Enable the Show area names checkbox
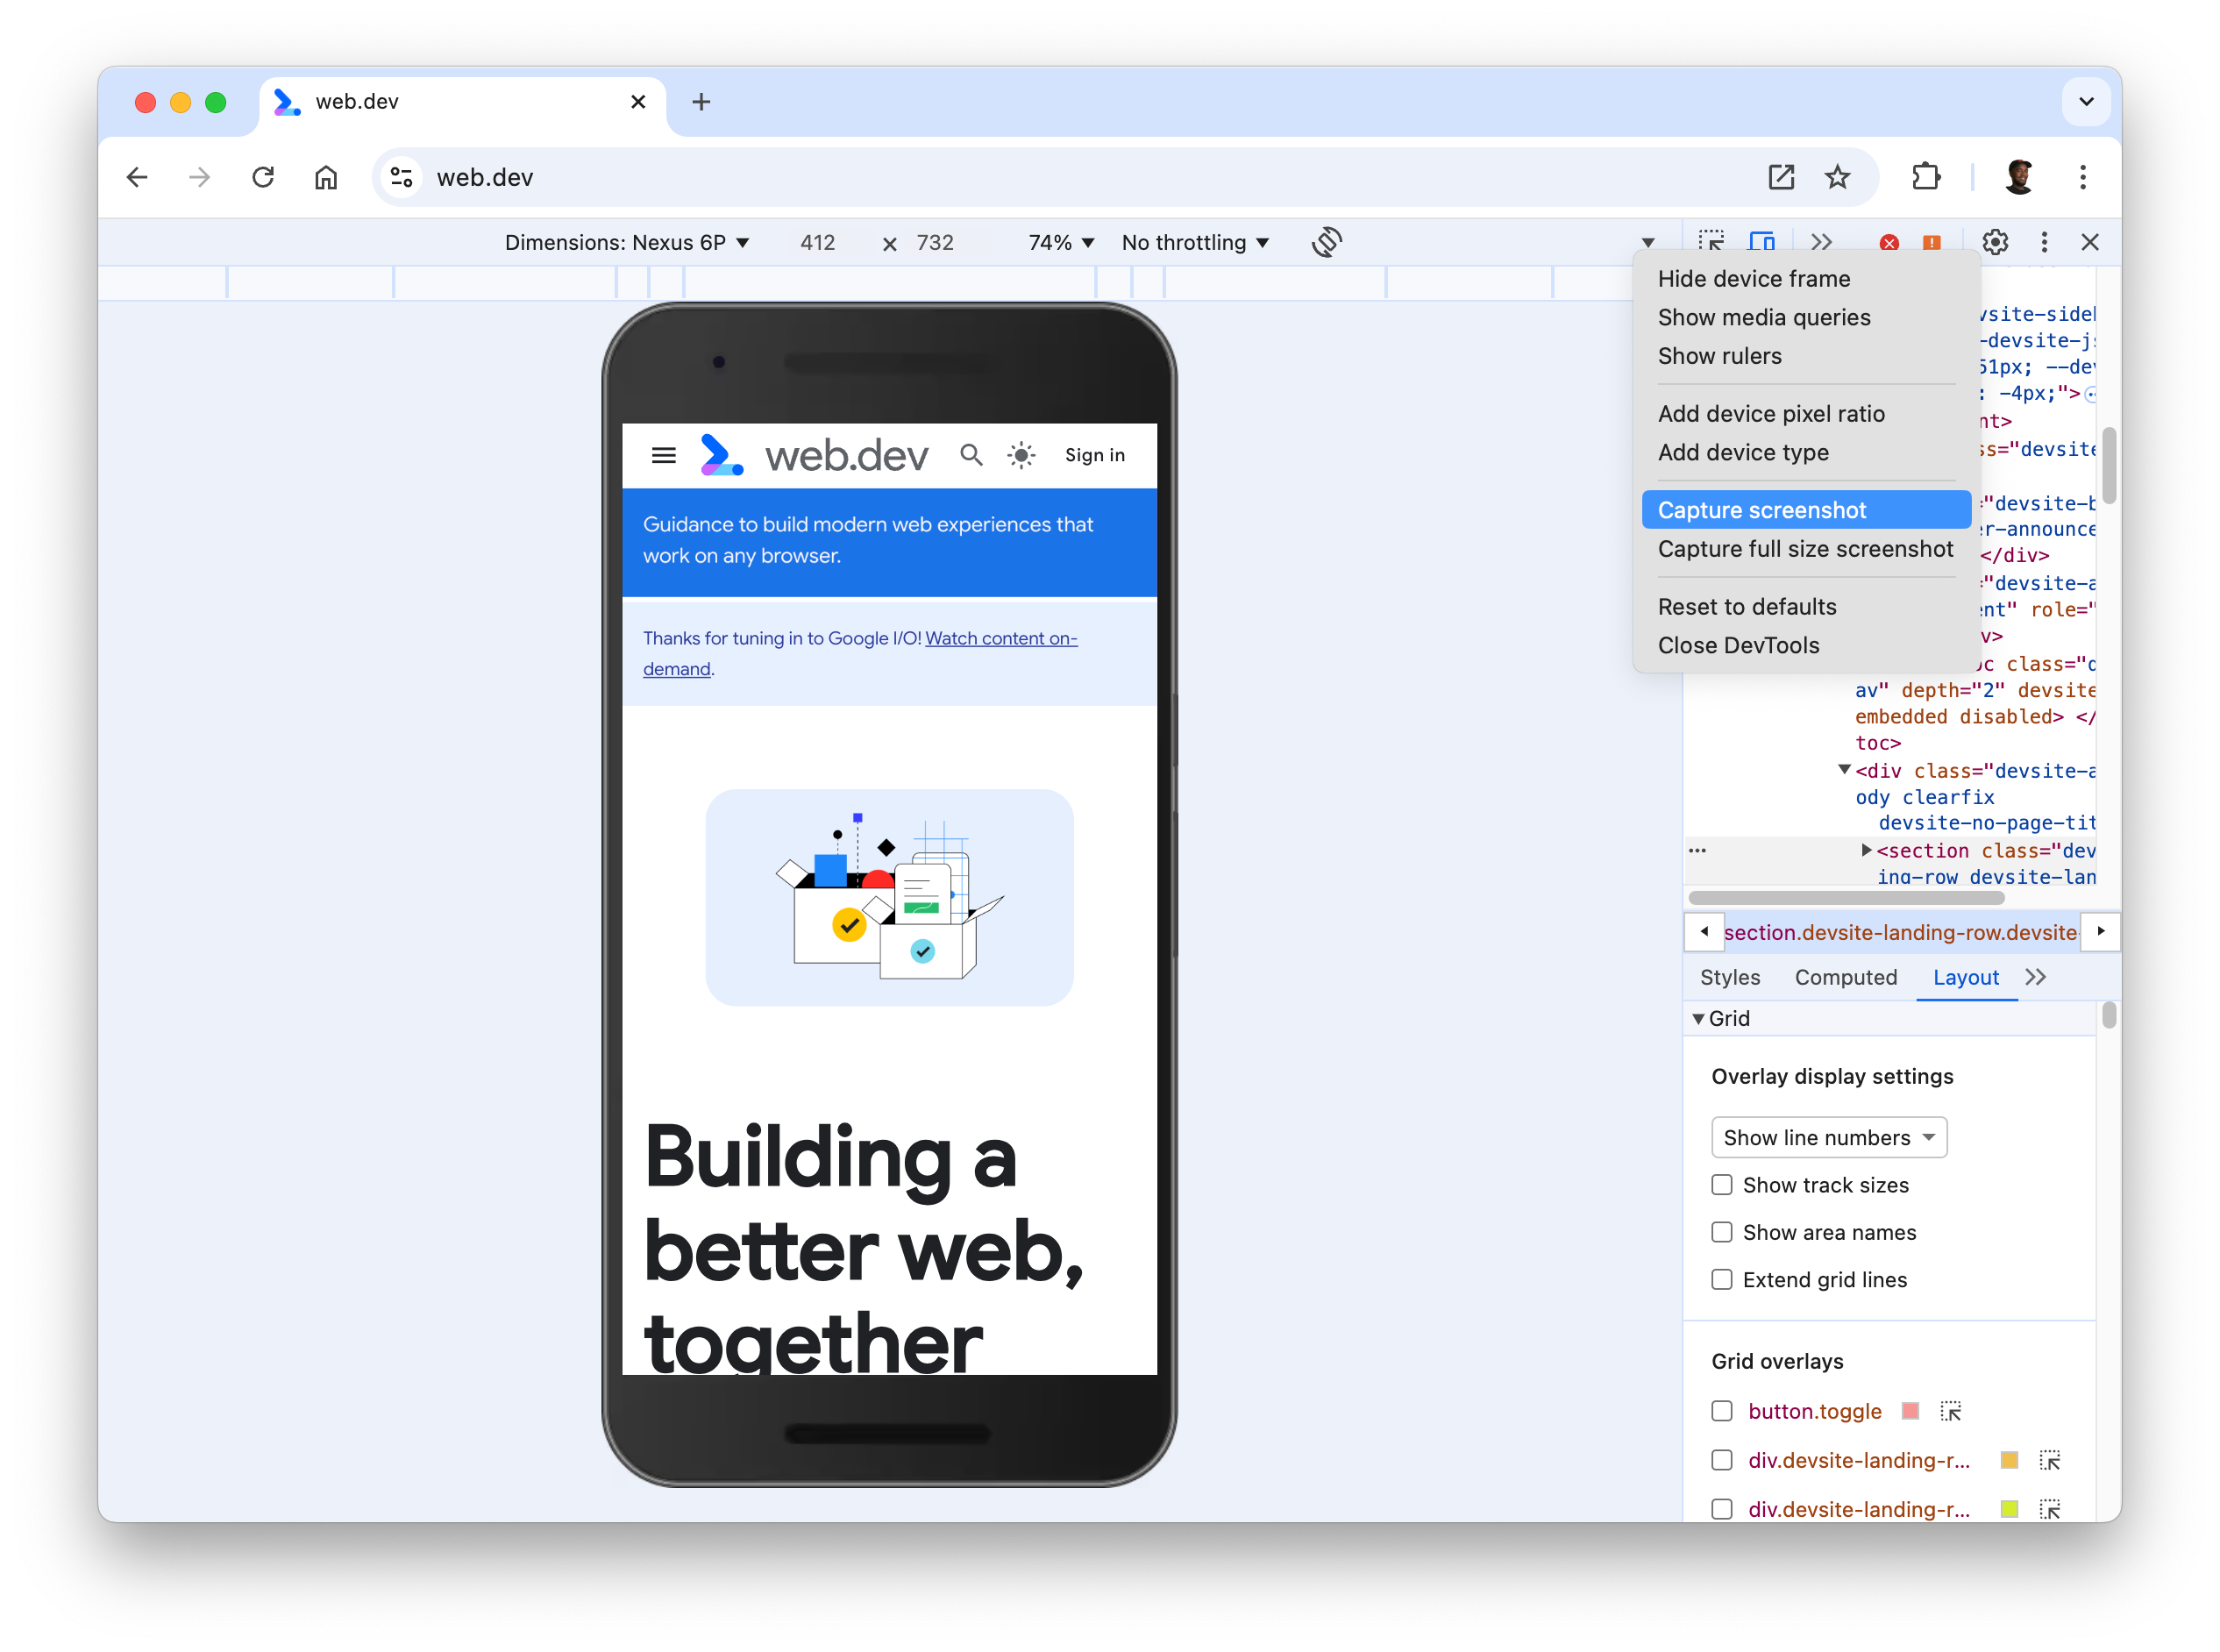2220x1652 pixels. (x=1720, y=1232)
